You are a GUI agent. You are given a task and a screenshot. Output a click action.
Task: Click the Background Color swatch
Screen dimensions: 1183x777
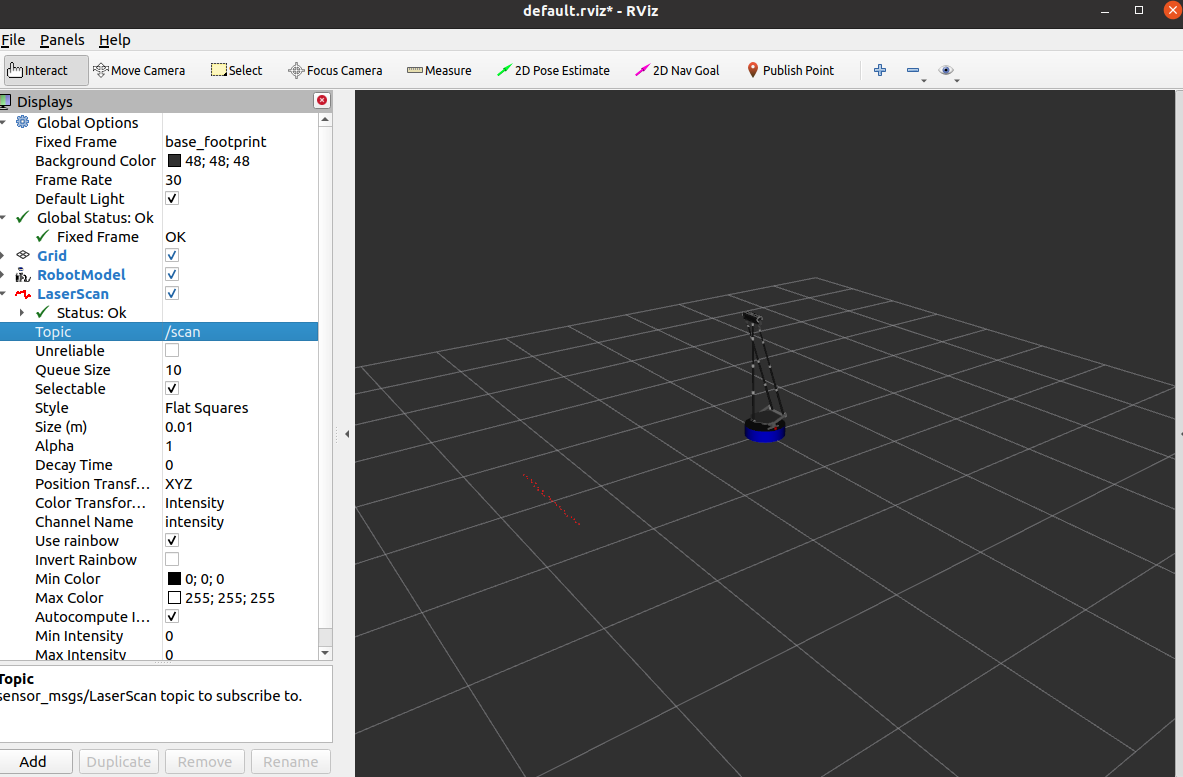pyautogui.click(x=174, y=161)
